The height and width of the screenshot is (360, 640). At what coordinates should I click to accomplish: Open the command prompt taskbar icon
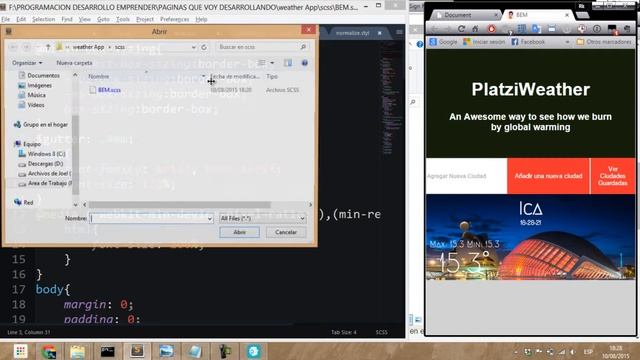[x=107, y=351]
